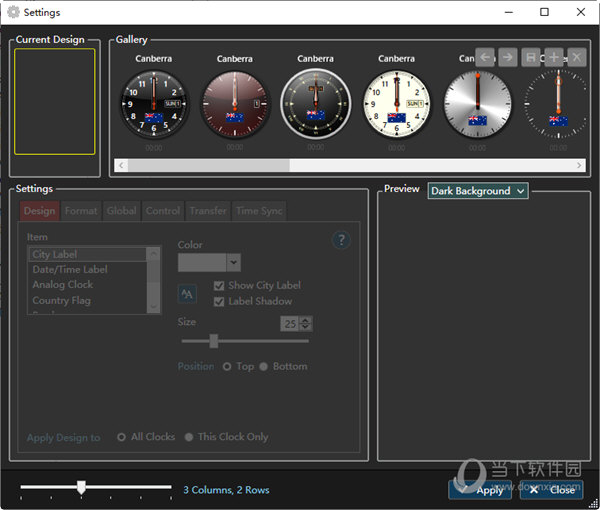Expand the Color dropdown
600x510 pixels.
[233, 263]
